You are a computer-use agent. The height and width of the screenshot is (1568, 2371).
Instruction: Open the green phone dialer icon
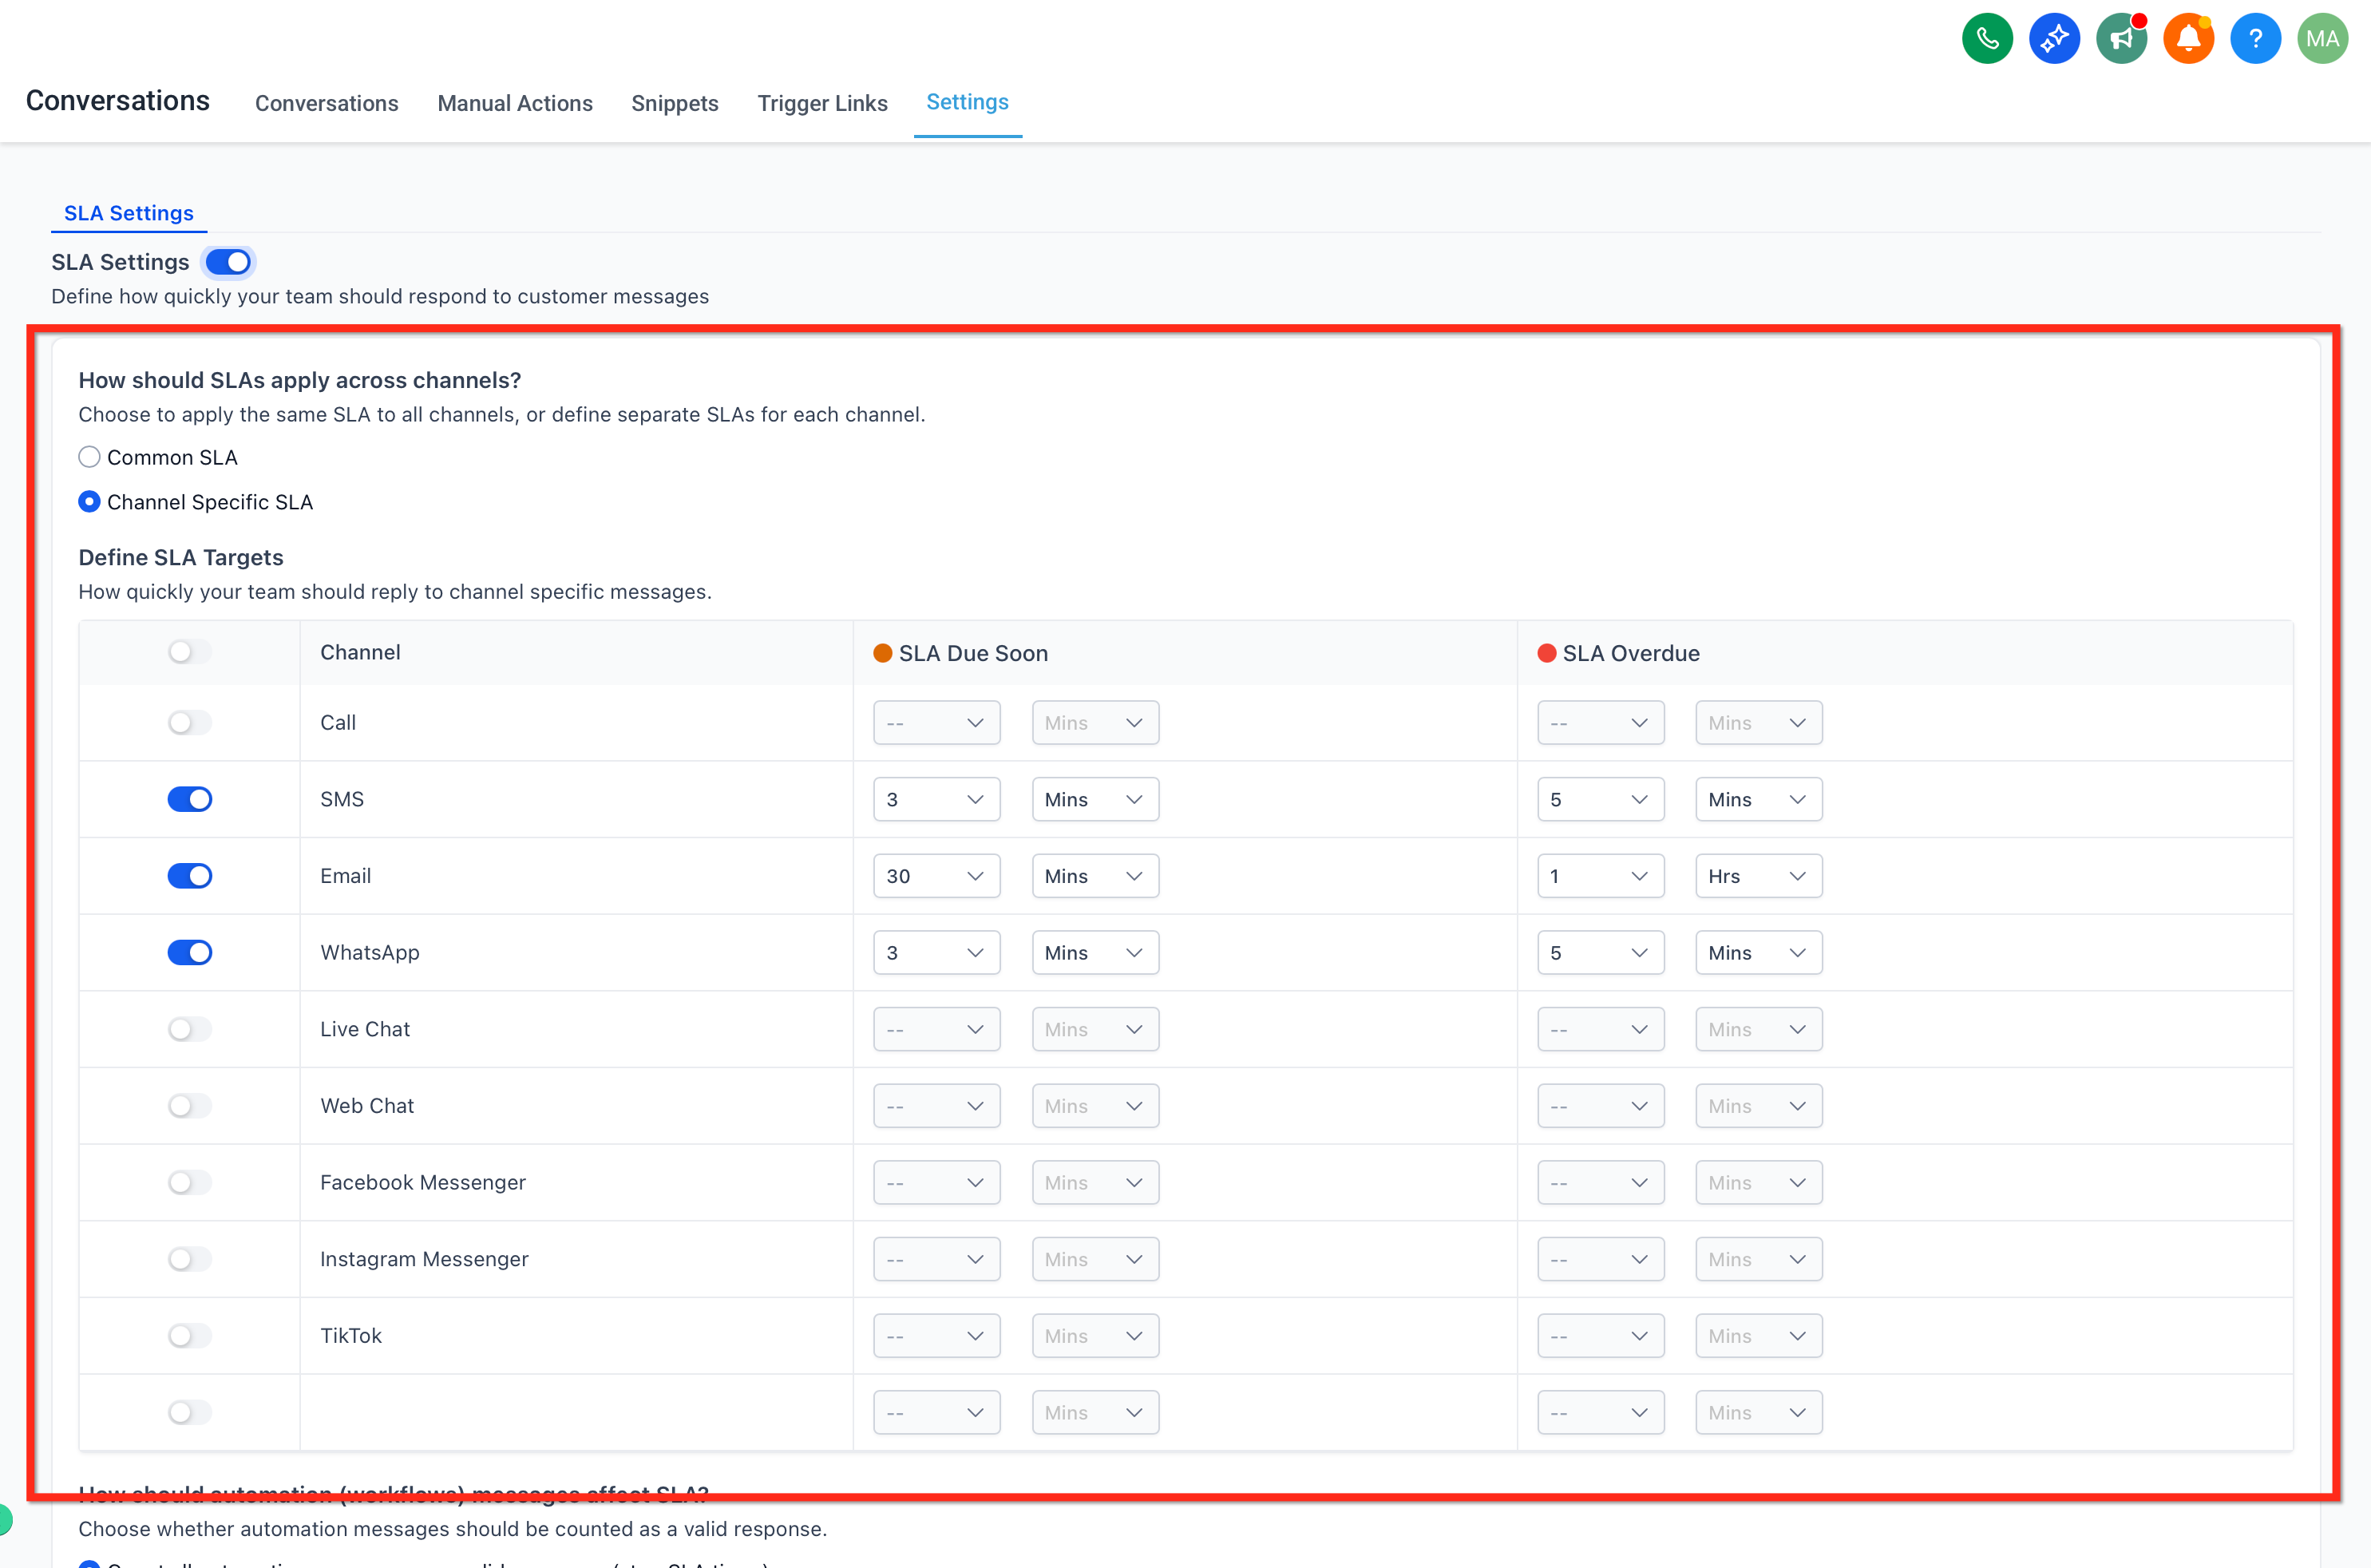pos(1987,39)
